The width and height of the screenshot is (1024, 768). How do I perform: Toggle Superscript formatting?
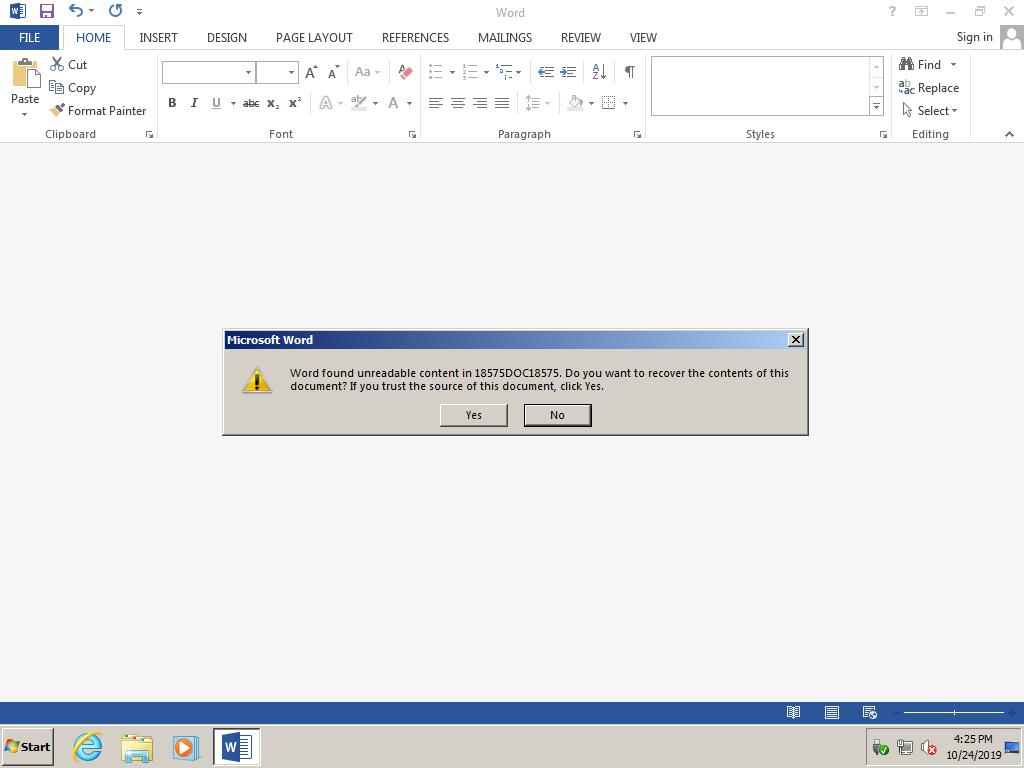click(295, 103)
